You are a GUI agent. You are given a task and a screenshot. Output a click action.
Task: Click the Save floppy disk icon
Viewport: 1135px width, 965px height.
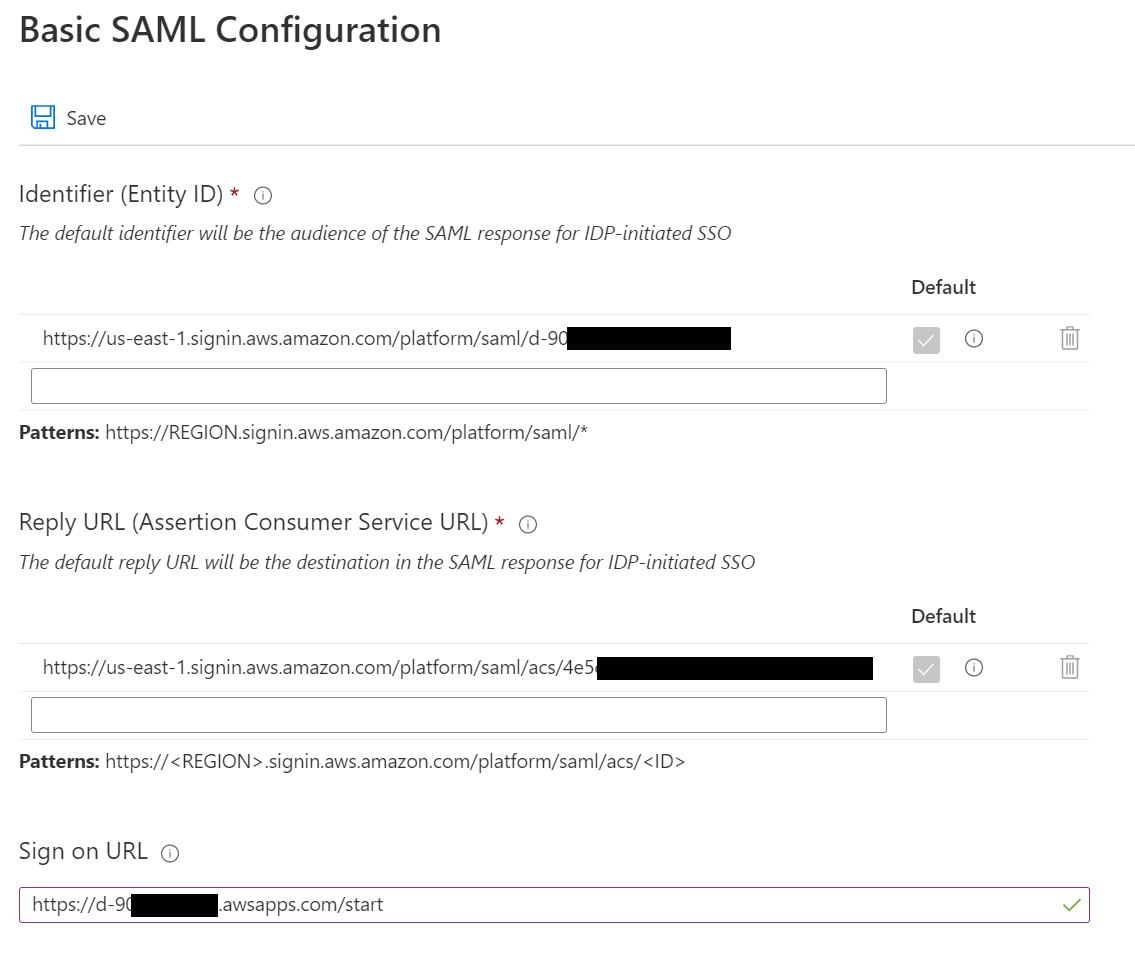(x=43, y=118)
